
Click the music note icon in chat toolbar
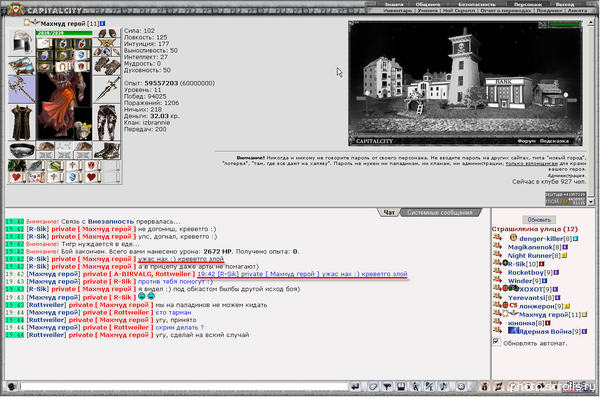click(x=443, y=387)
